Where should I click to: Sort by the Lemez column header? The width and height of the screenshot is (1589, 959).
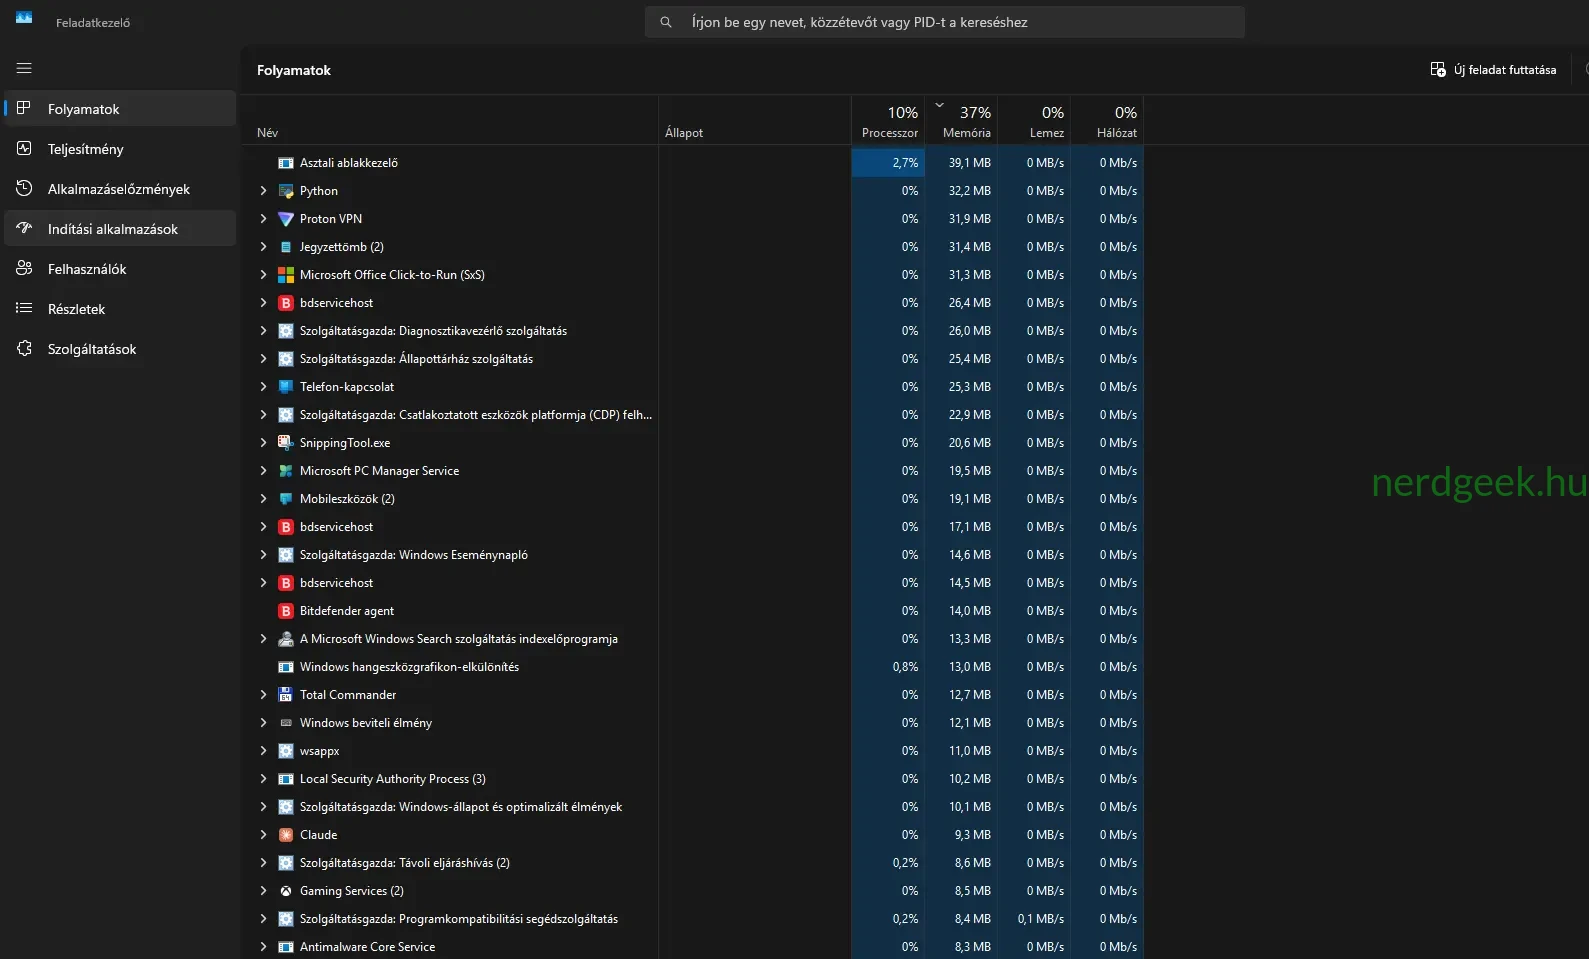[x=1034, y=121]
